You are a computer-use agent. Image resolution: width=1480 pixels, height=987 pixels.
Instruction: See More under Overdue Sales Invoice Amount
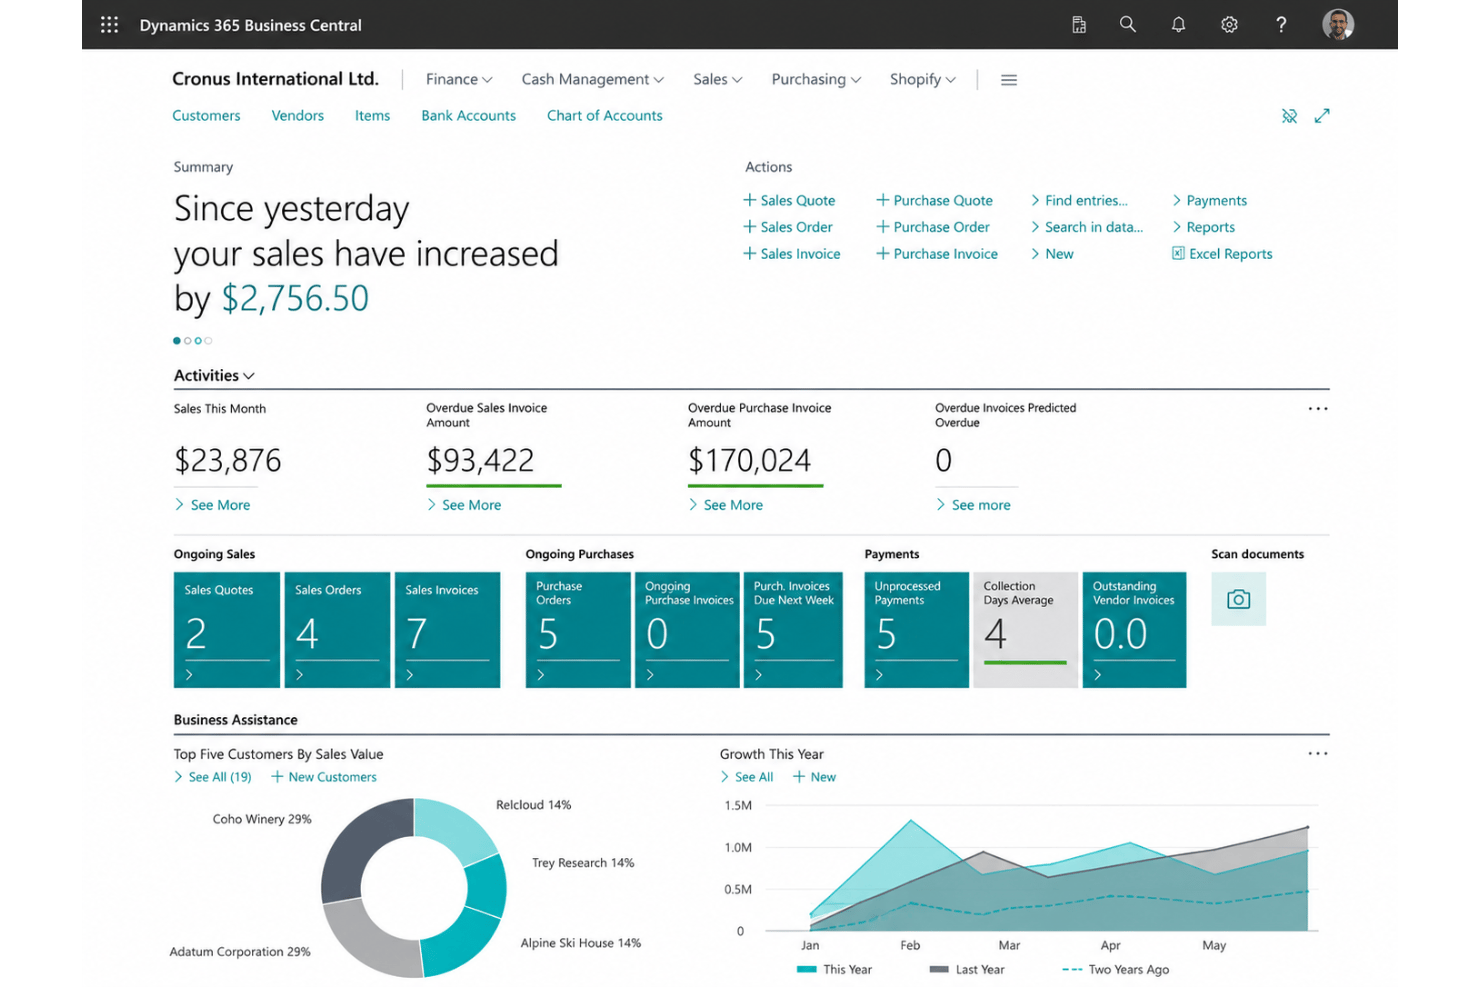(464, 505)
